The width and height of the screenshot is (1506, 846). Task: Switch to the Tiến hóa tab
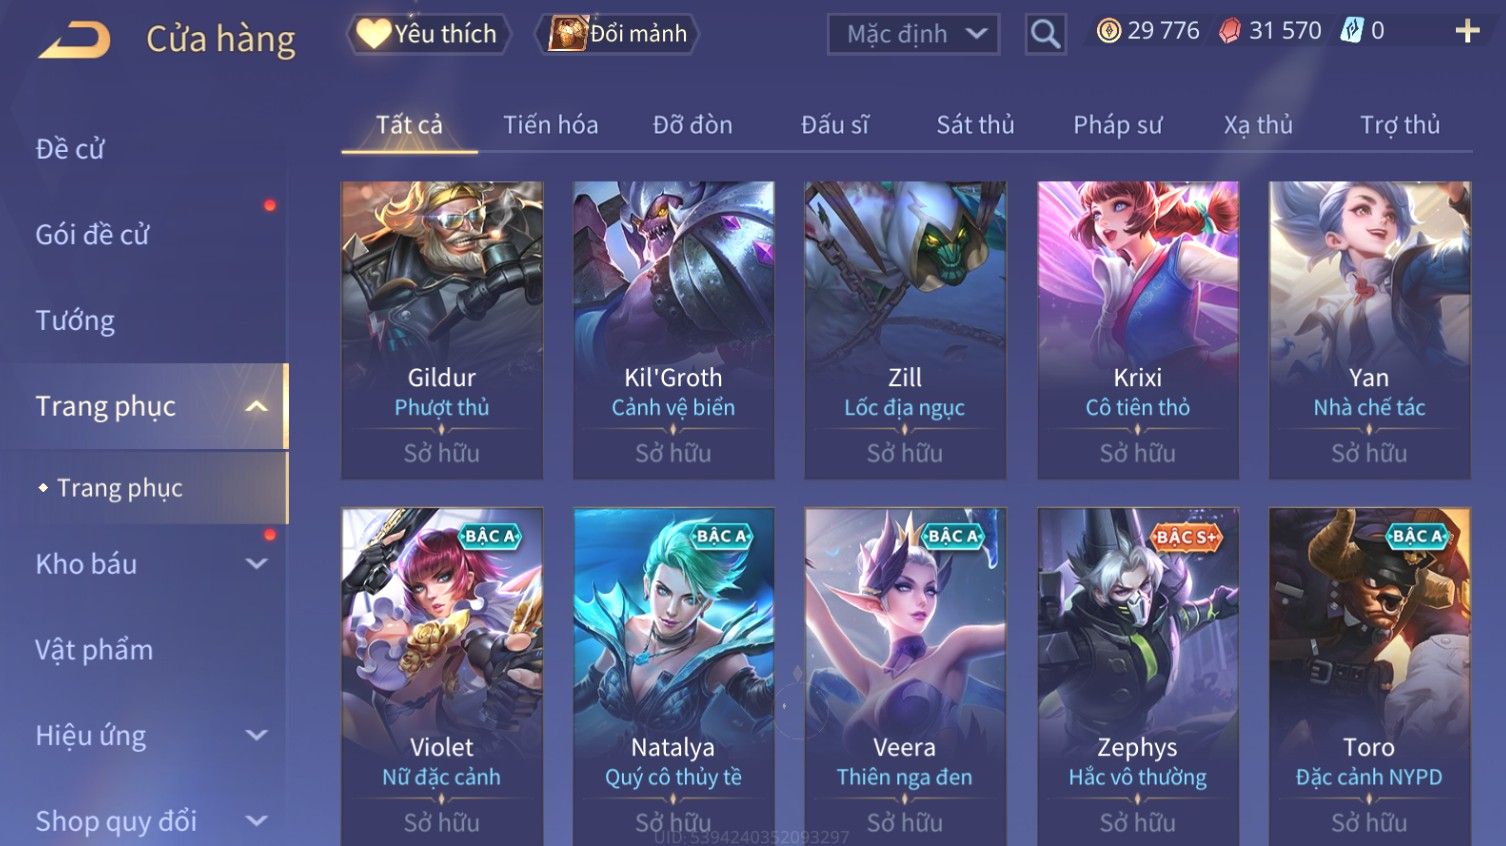pos(551,125)
